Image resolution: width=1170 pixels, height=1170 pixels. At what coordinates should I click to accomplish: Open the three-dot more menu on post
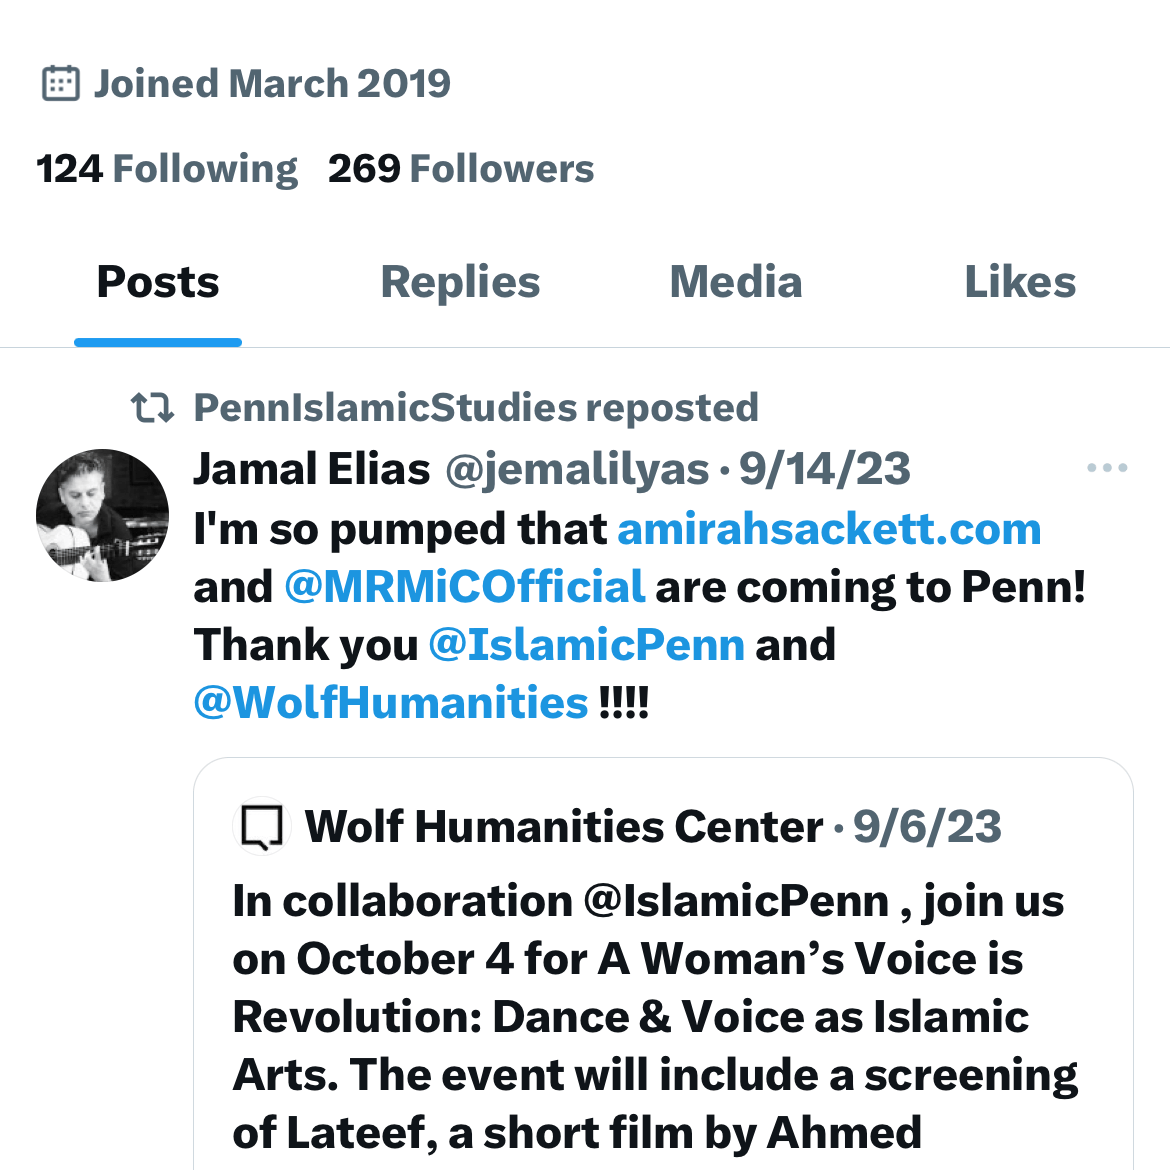click(1107, 468)
